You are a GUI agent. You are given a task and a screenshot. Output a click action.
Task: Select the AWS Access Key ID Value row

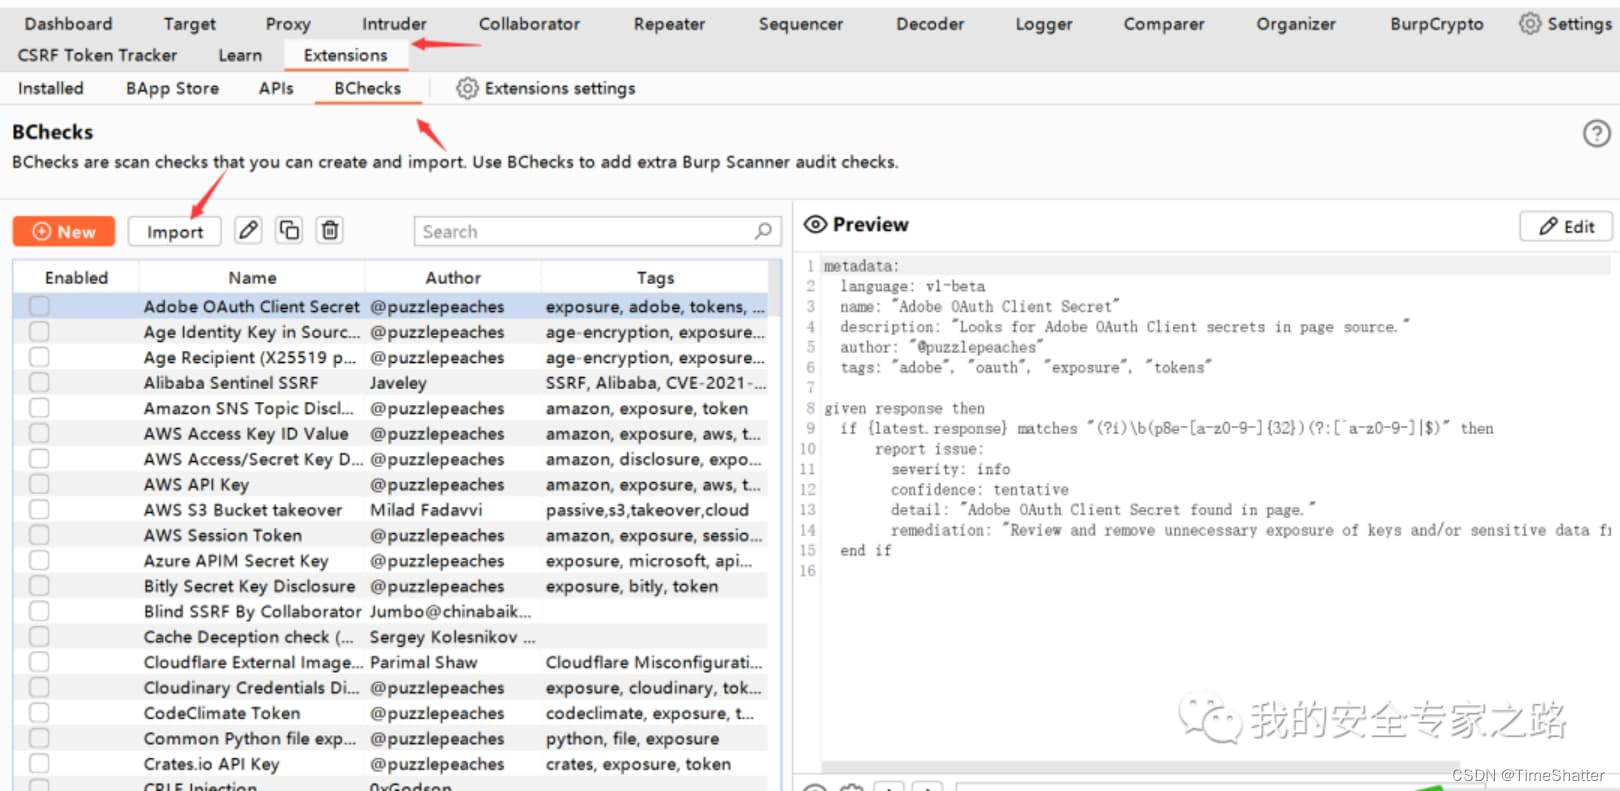tap(390, 433)
